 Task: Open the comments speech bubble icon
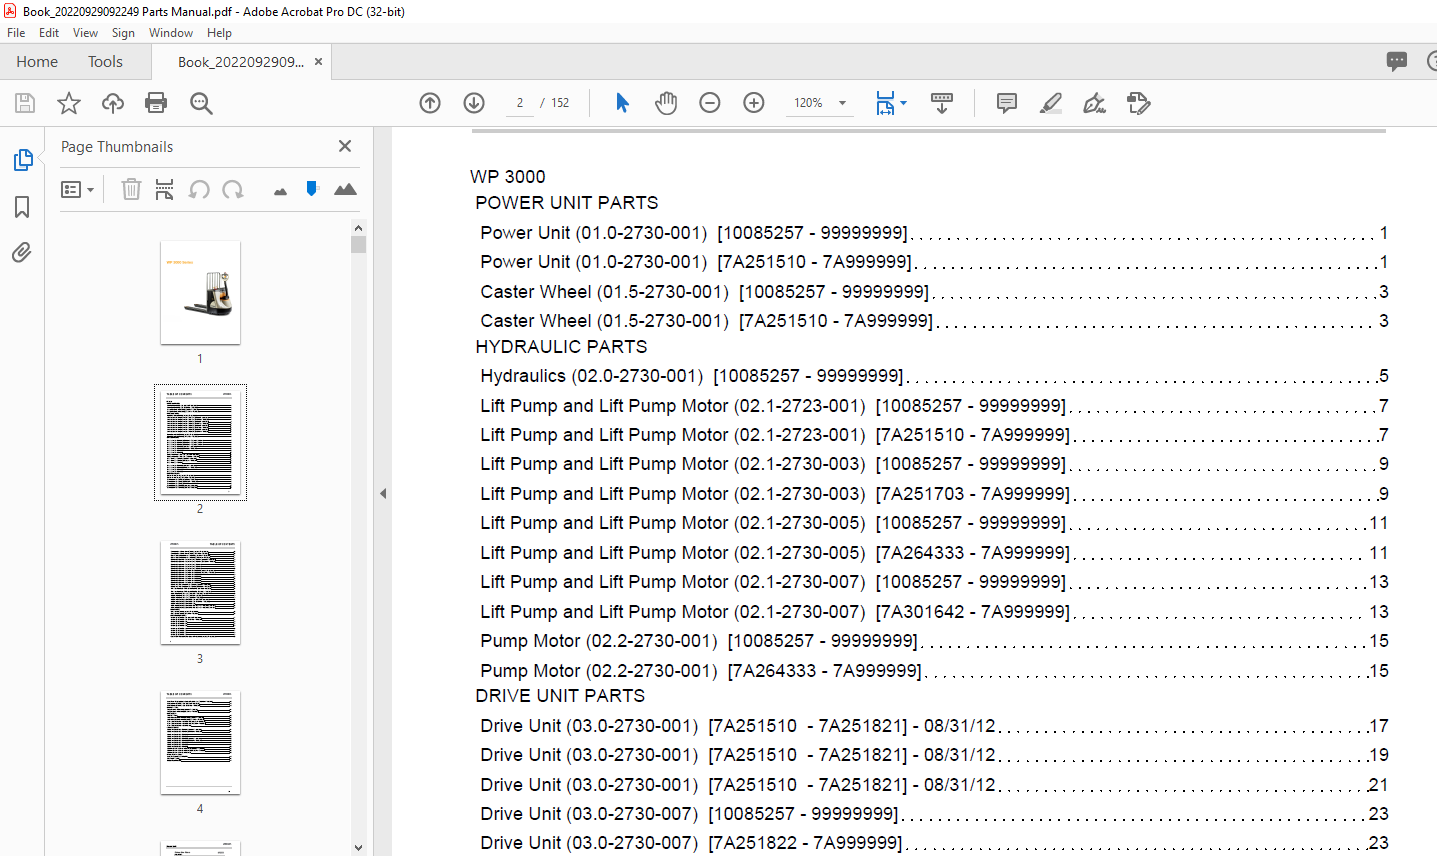[x=1397, y=61]
